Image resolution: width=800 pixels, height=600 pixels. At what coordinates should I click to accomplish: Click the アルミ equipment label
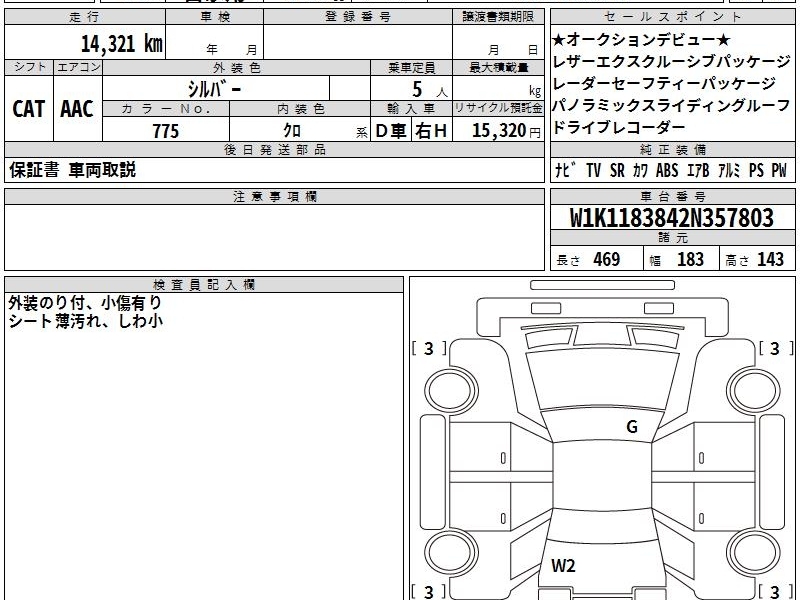click(729, 170)
